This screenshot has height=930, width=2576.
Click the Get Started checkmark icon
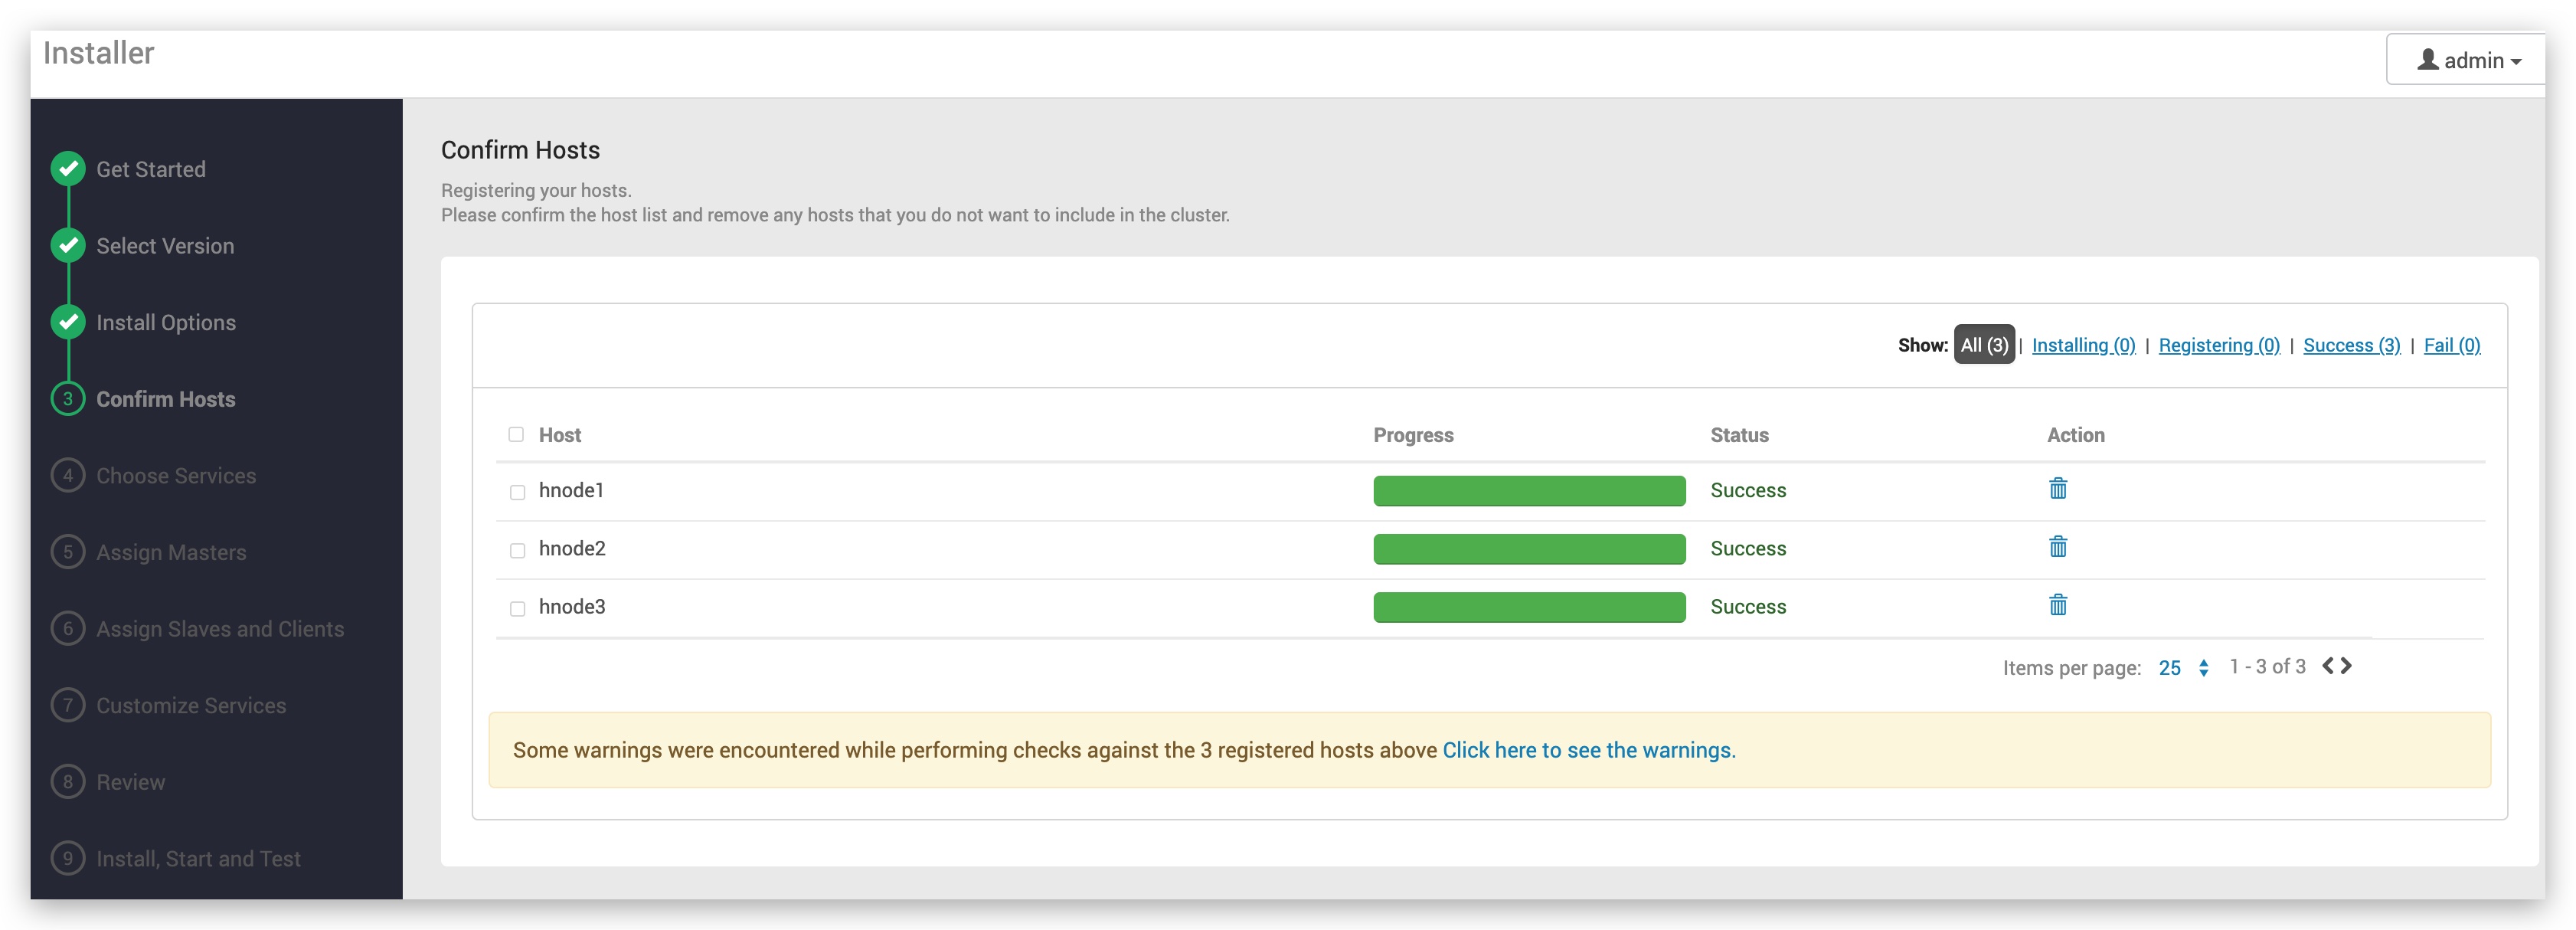pyautogui.click(x=68, y=169)
